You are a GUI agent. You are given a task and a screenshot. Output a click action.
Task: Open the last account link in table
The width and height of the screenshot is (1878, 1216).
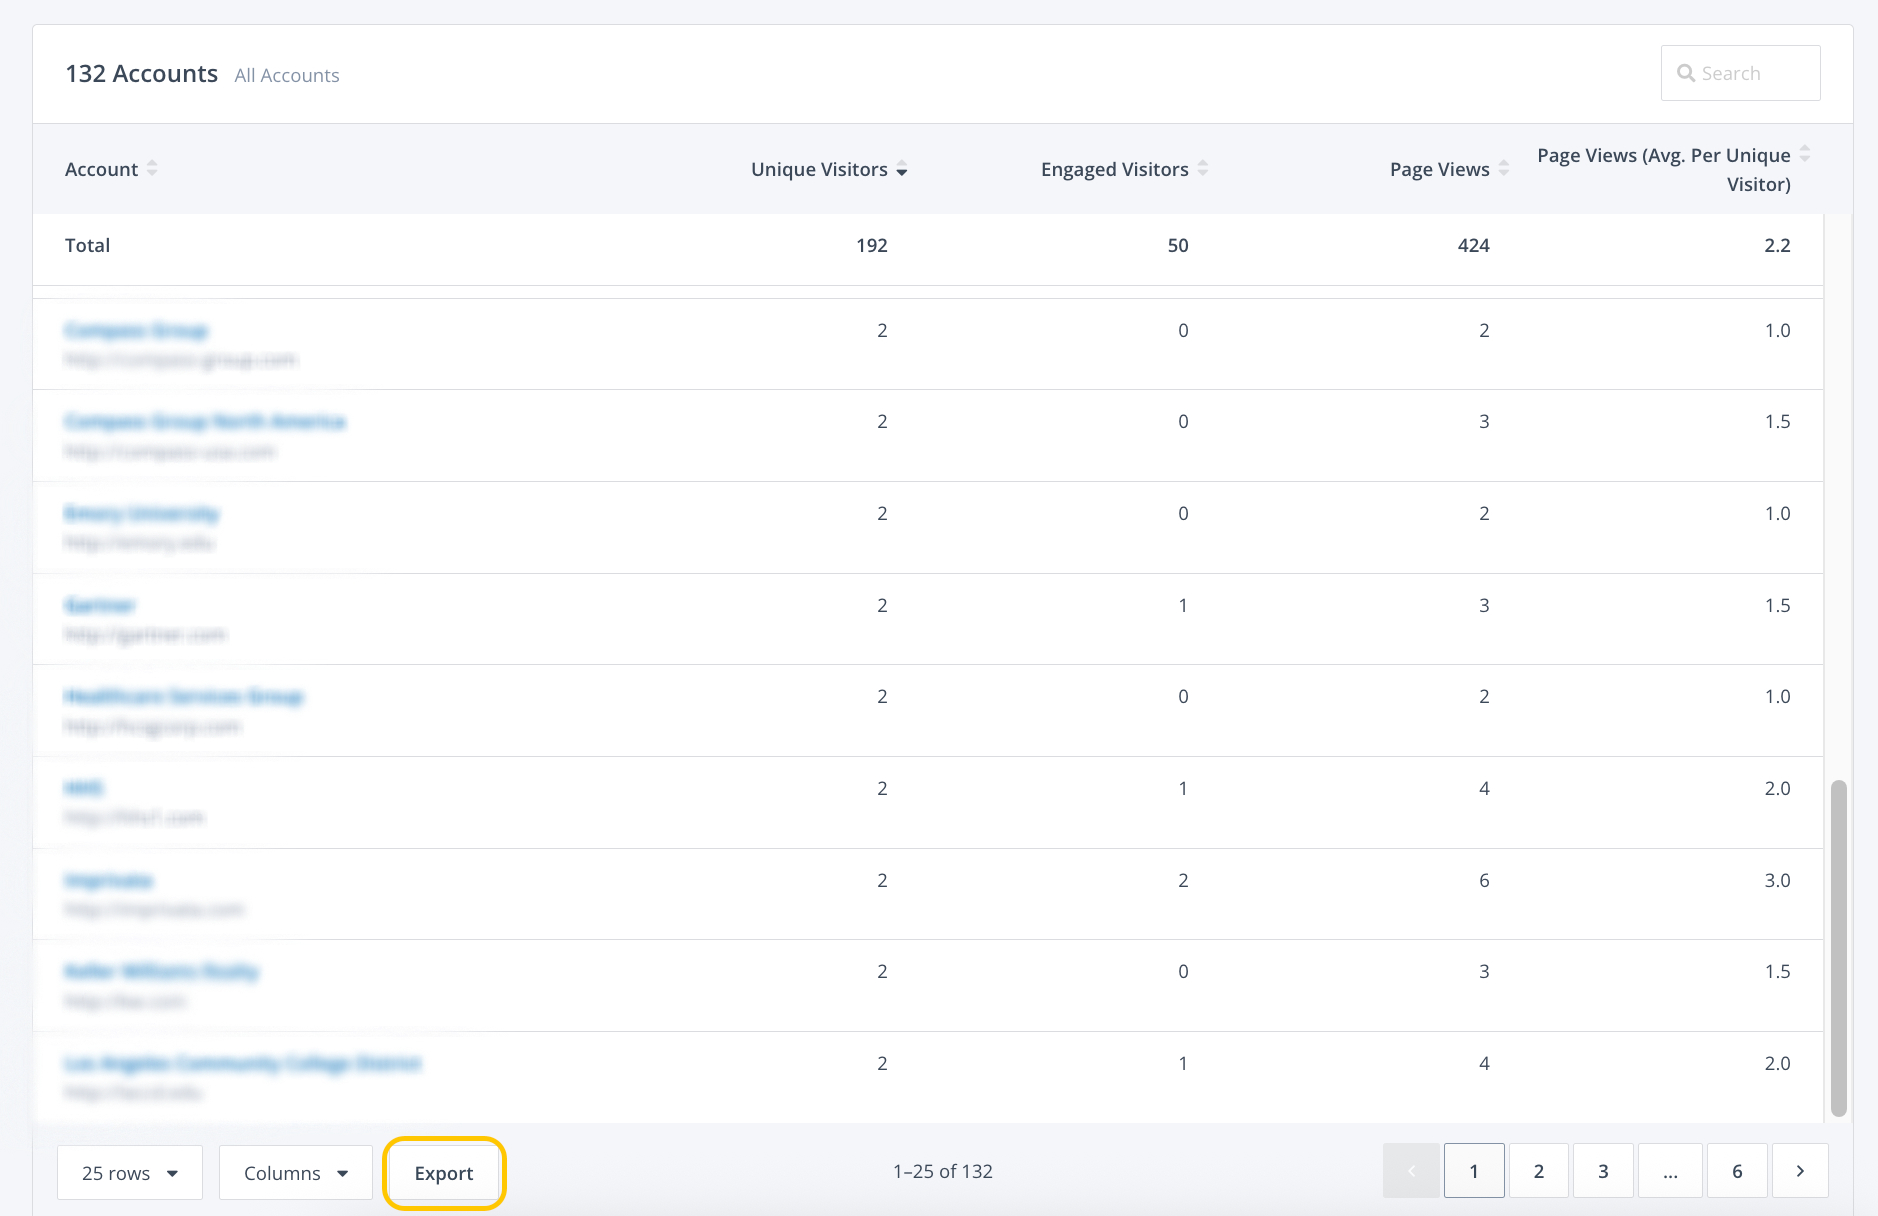click(242, 1063)
